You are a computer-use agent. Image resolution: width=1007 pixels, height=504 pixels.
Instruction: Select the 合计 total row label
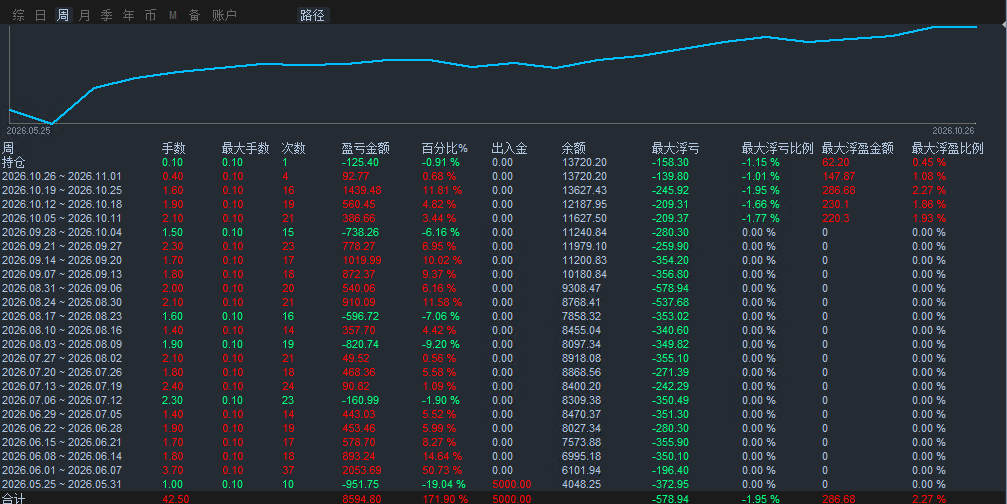pyautogui.click(x=13, y=499)
